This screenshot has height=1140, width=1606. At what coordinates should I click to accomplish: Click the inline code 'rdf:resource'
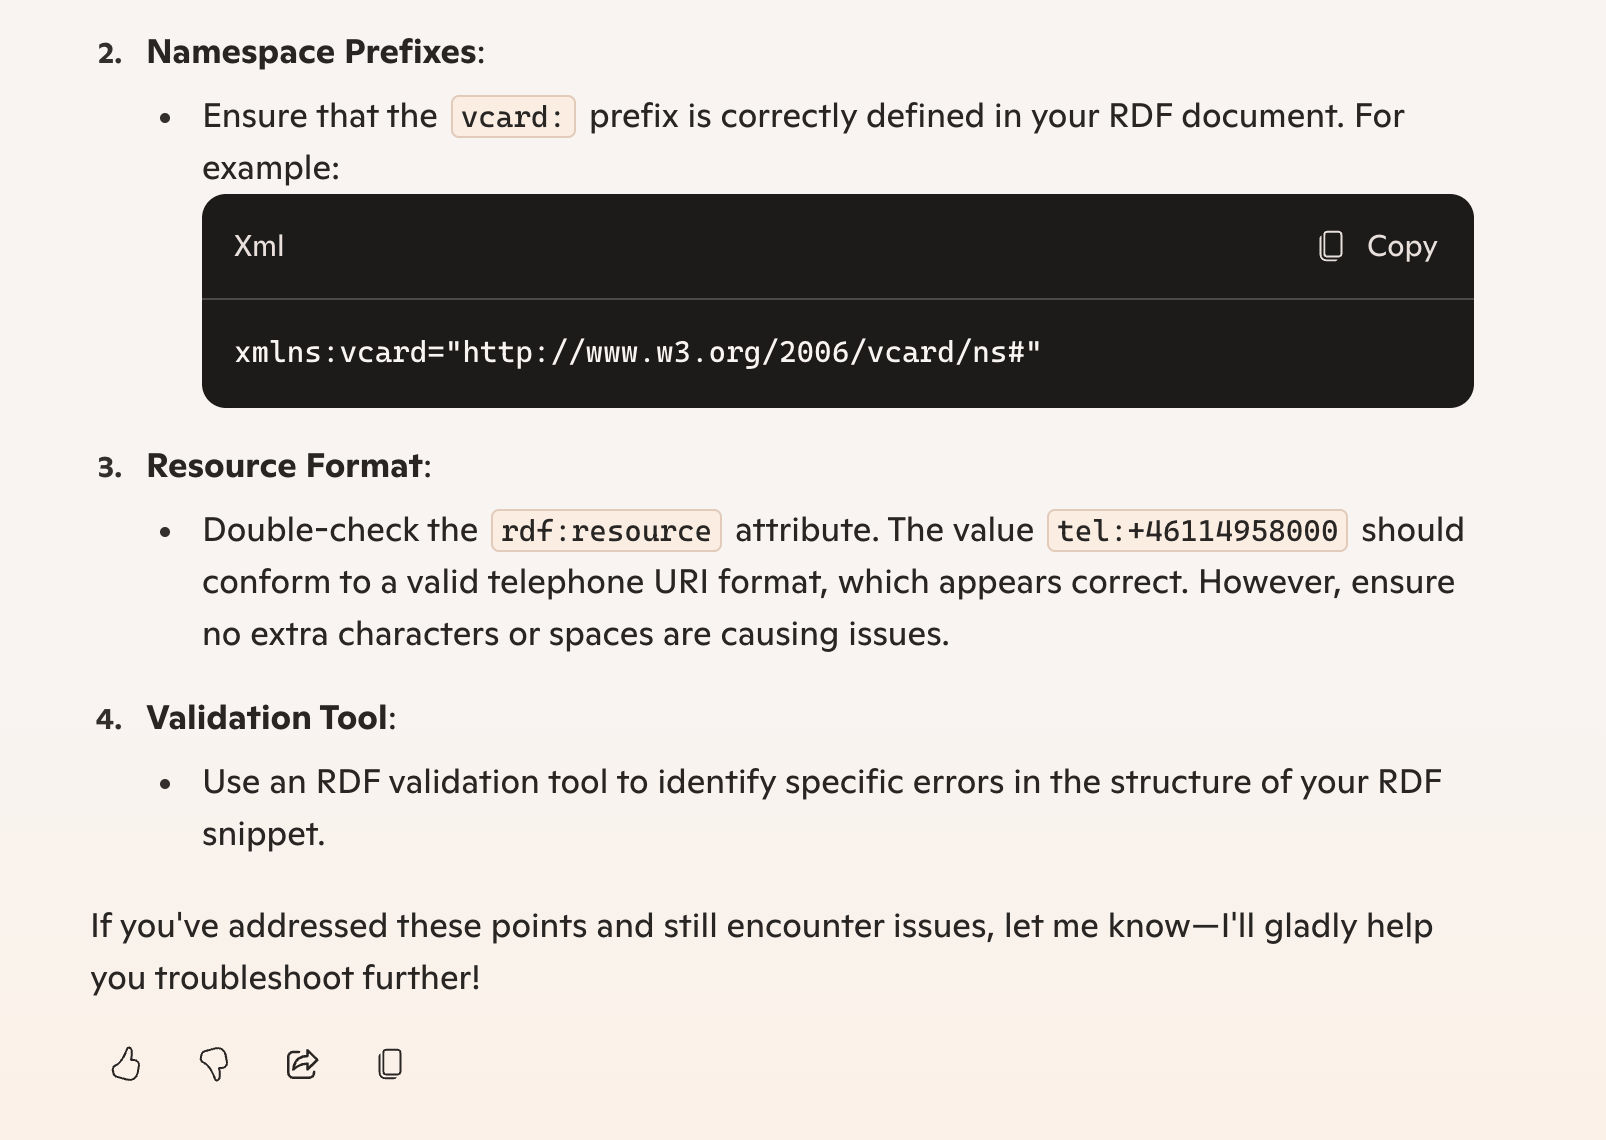606,531
